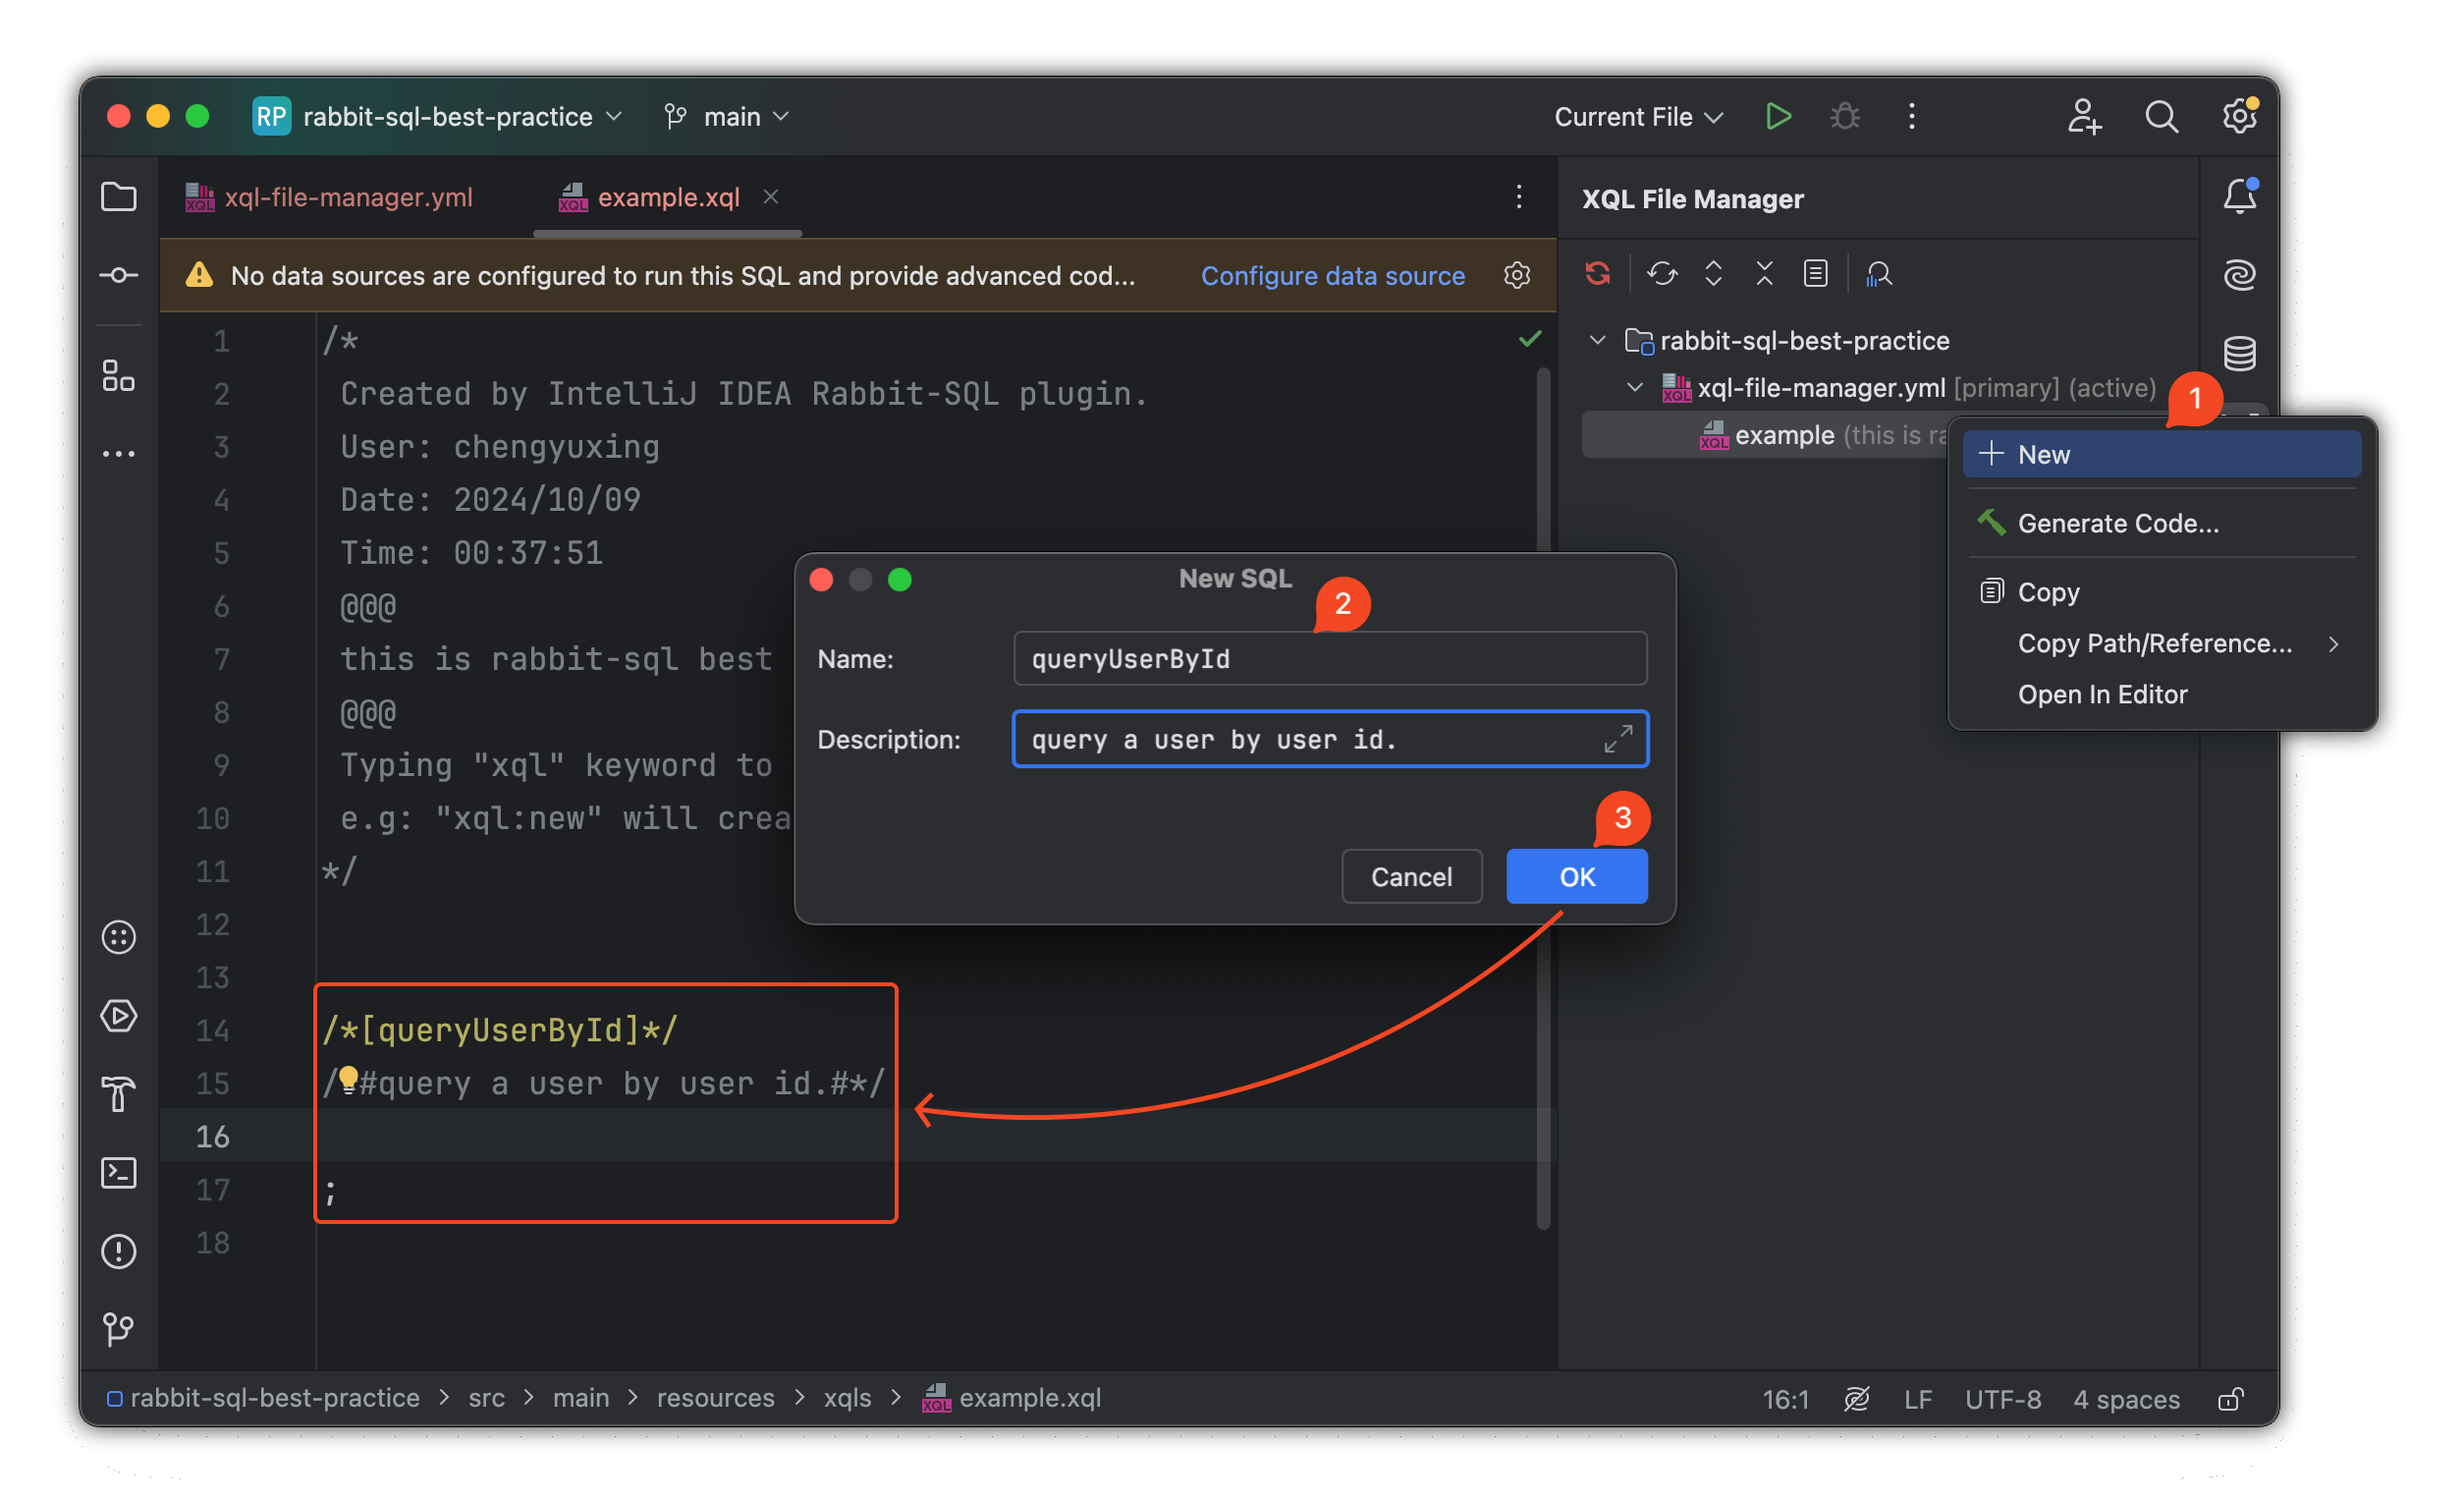
Task: Open Search Everywhere magnifier
Action: (x=2162, y=117)
